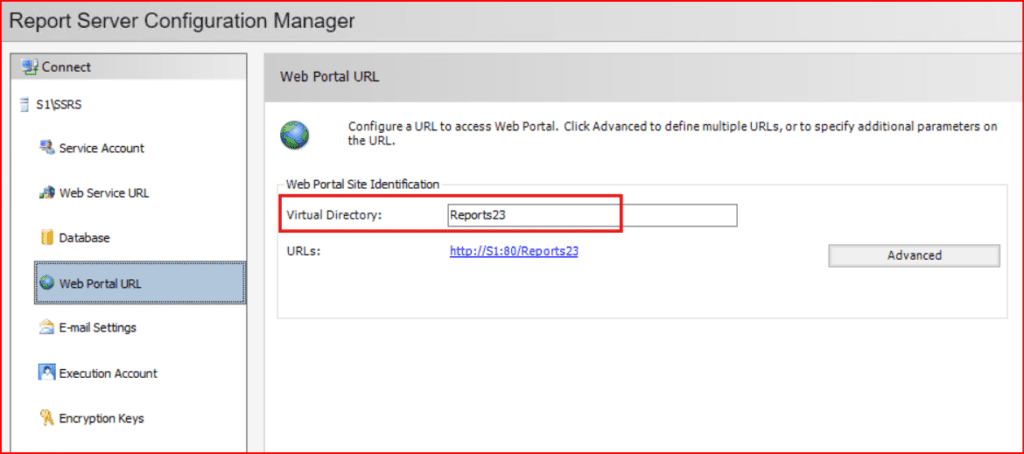Click the Web Service URL icon
This screenshot has height=454, width=1024.
pyautogui.click(x=46, y=193)
